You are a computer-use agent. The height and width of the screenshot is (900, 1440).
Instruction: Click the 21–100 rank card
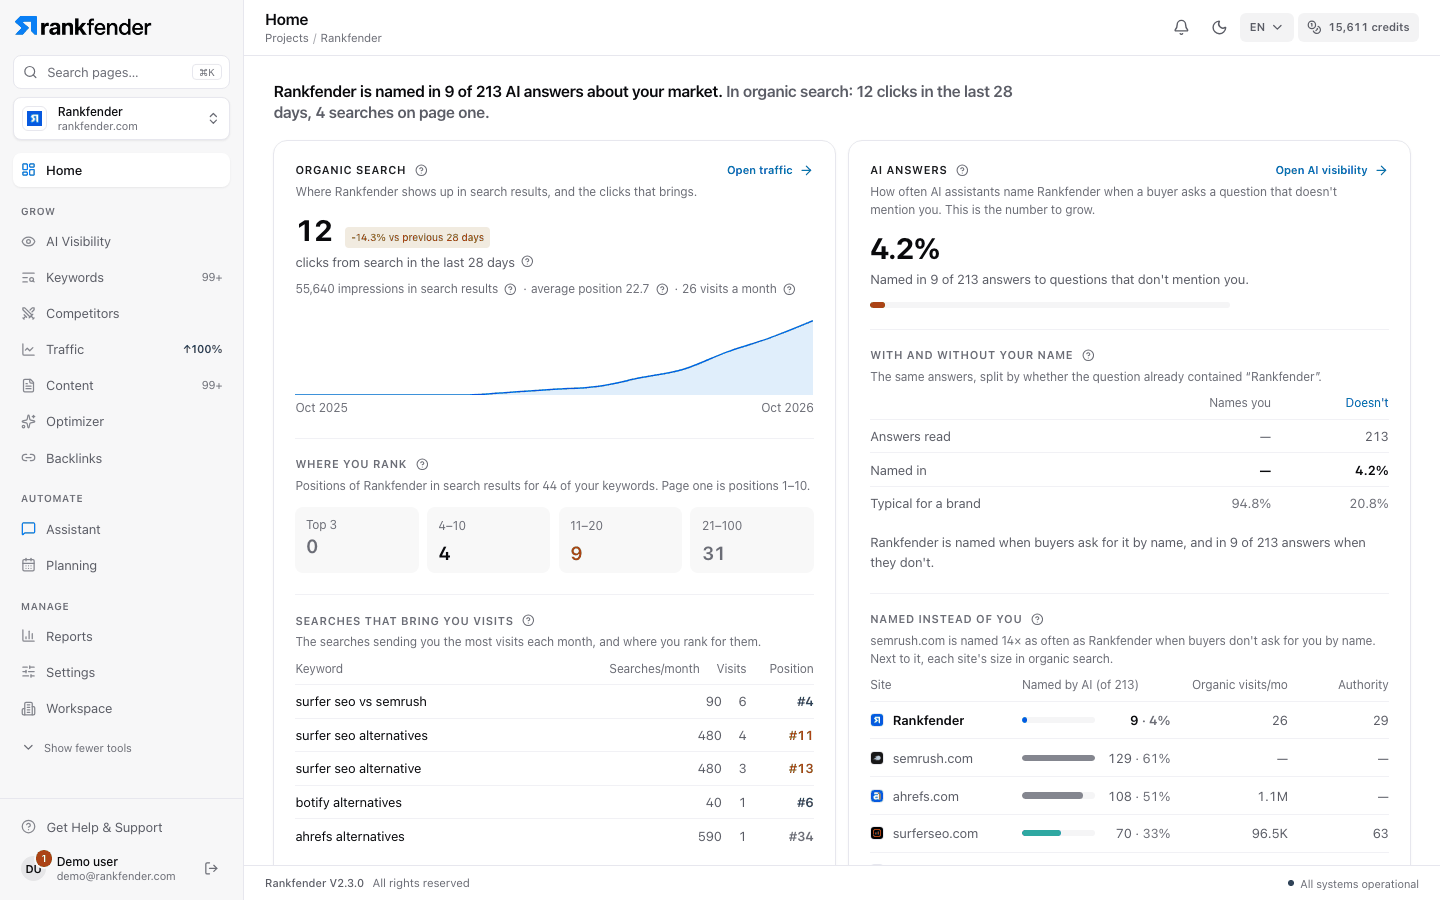[x=752, y=540]
